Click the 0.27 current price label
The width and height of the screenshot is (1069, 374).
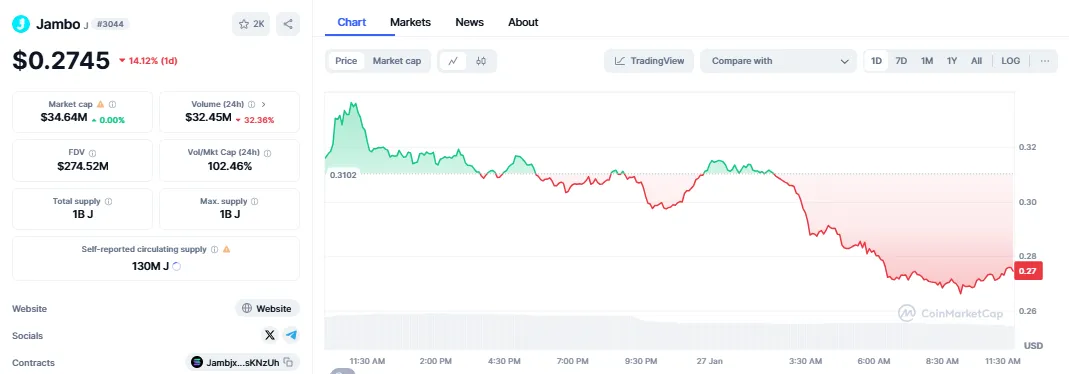(x=1028, y=271)
